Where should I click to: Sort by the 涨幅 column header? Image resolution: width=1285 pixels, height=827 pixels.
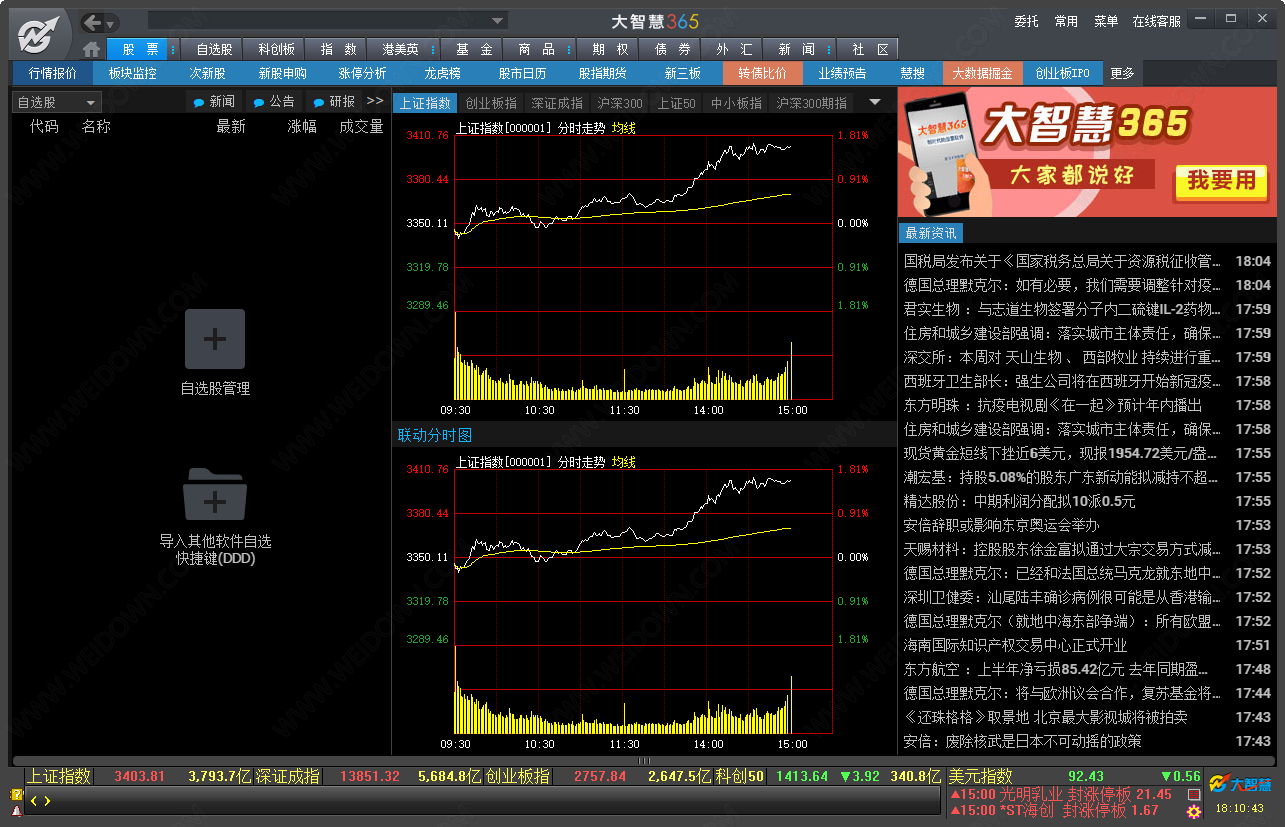[302, 127]
